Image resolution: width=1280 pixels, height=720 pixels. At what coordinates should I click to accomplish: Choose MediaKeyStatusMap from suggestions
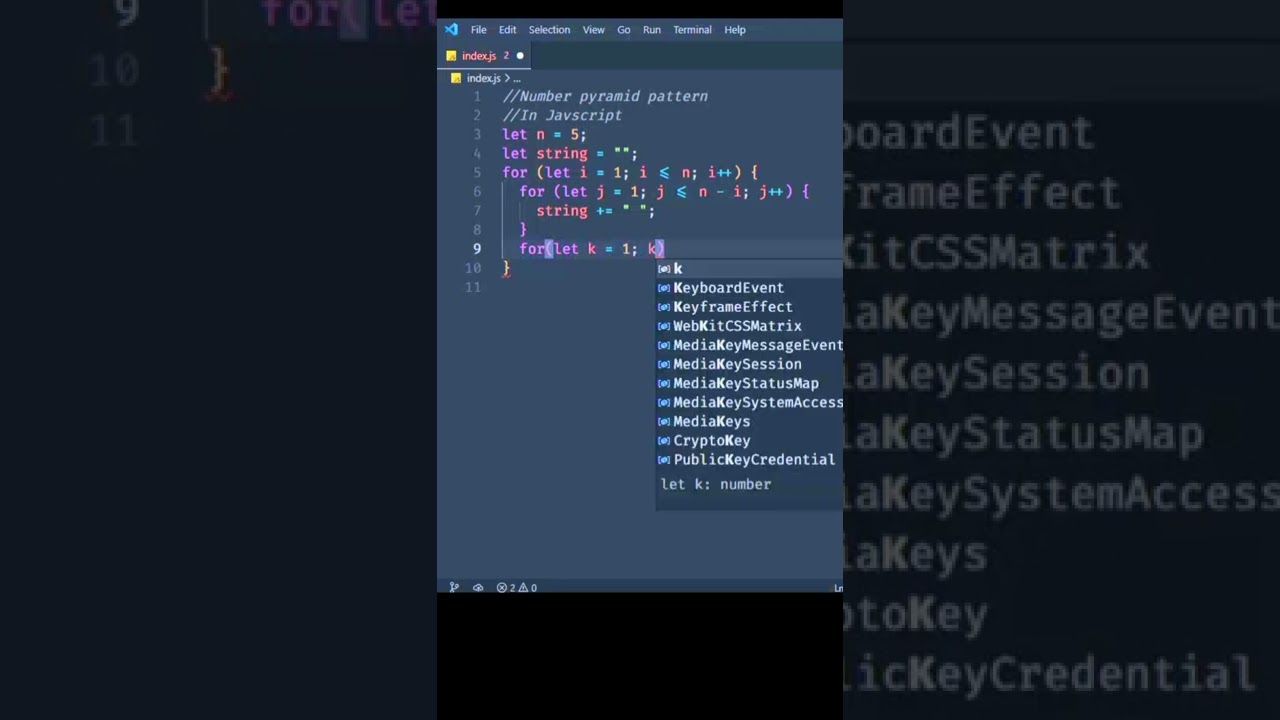point(749,383)
